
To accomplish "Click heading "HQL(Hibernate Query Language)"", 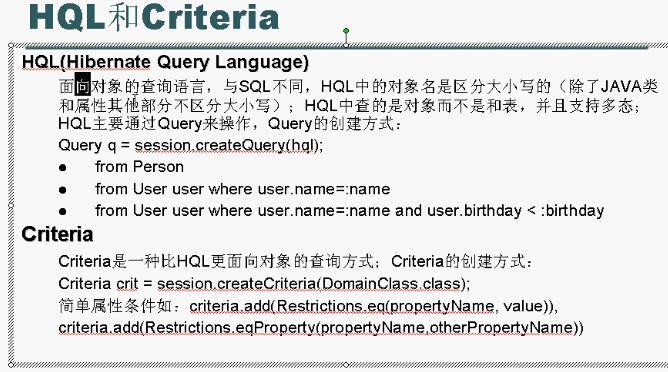I will [165, 62].
